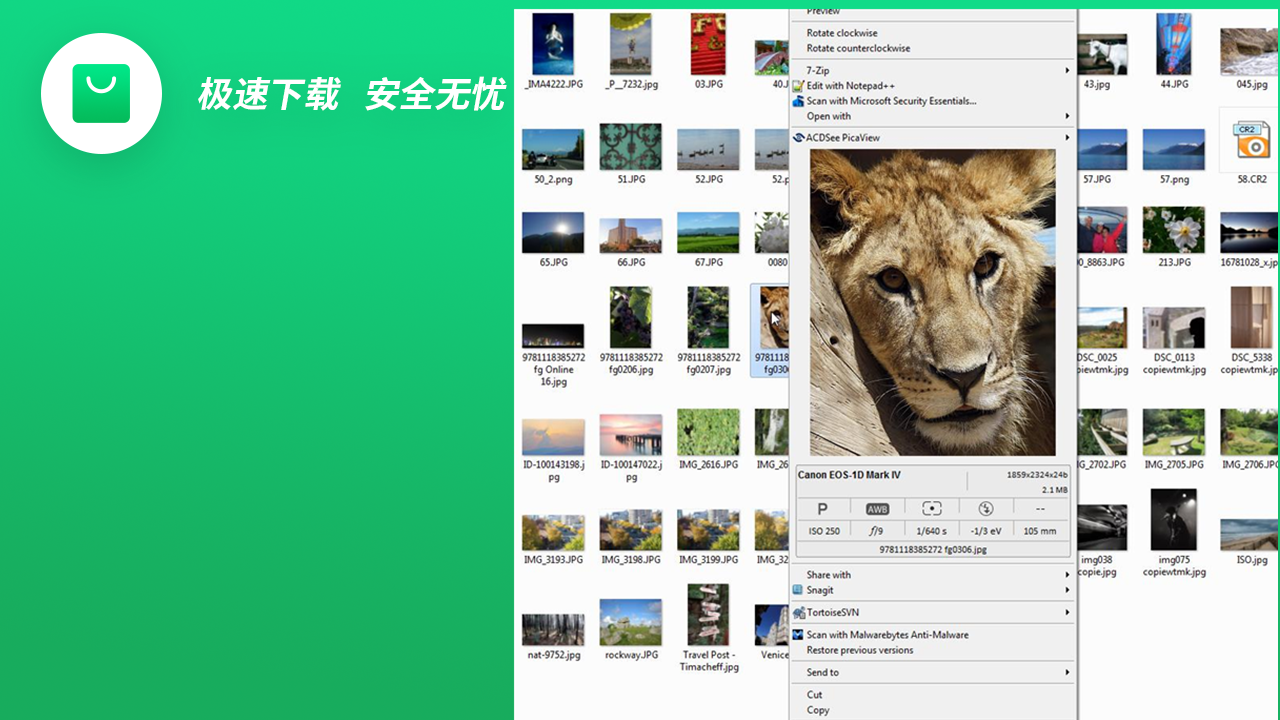Viewport: 1280px width, 720px height.
Task: Click the Snagit icon in the context menu
Action: tap(798, 590)
